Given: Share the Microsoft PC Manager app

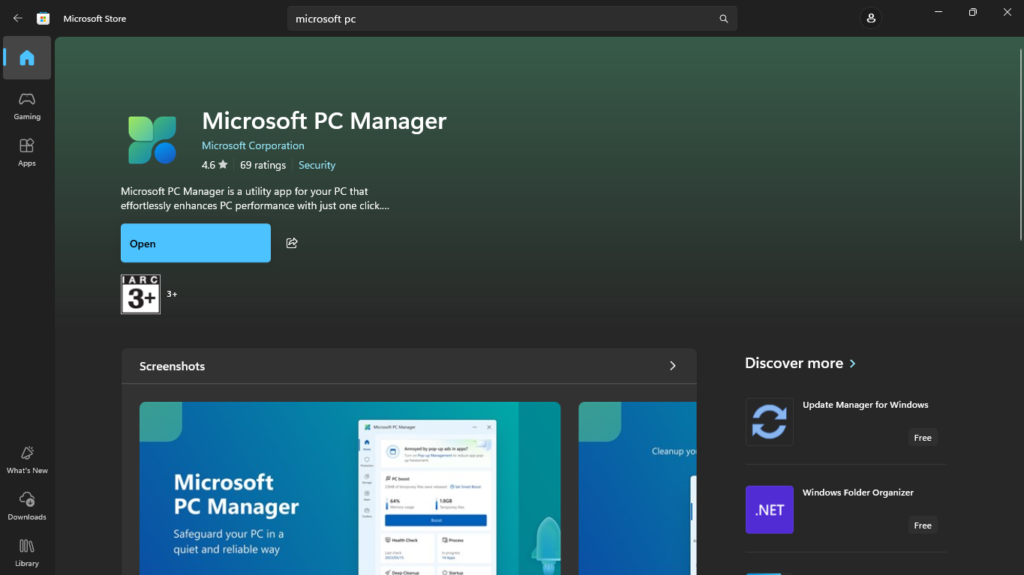Looking at the screenshot, I should [x=292, y=243].
